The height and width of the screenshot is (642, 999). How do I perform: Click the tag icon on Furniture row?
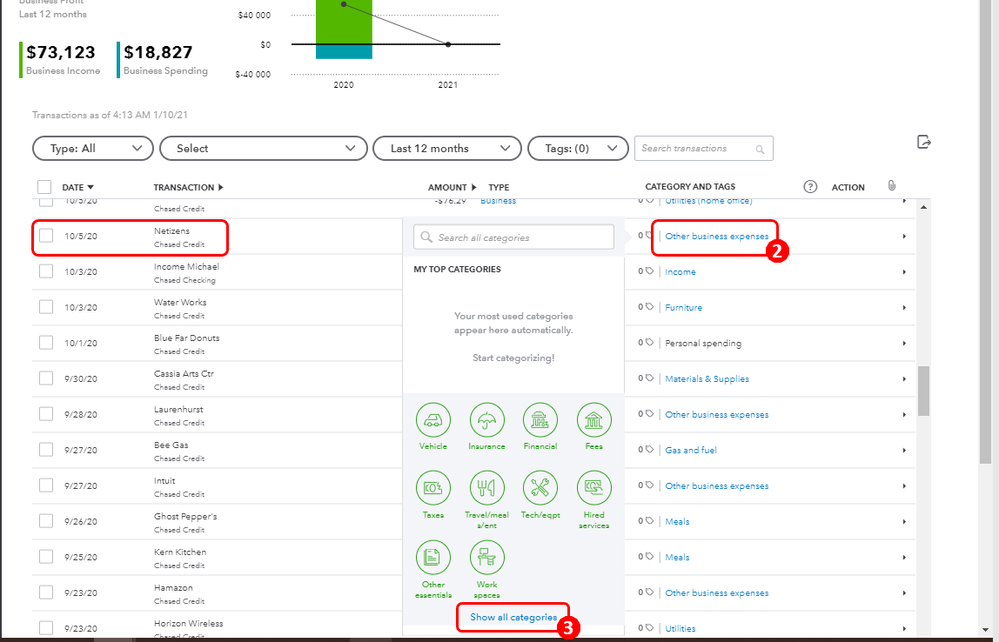[x=649, y=307]
